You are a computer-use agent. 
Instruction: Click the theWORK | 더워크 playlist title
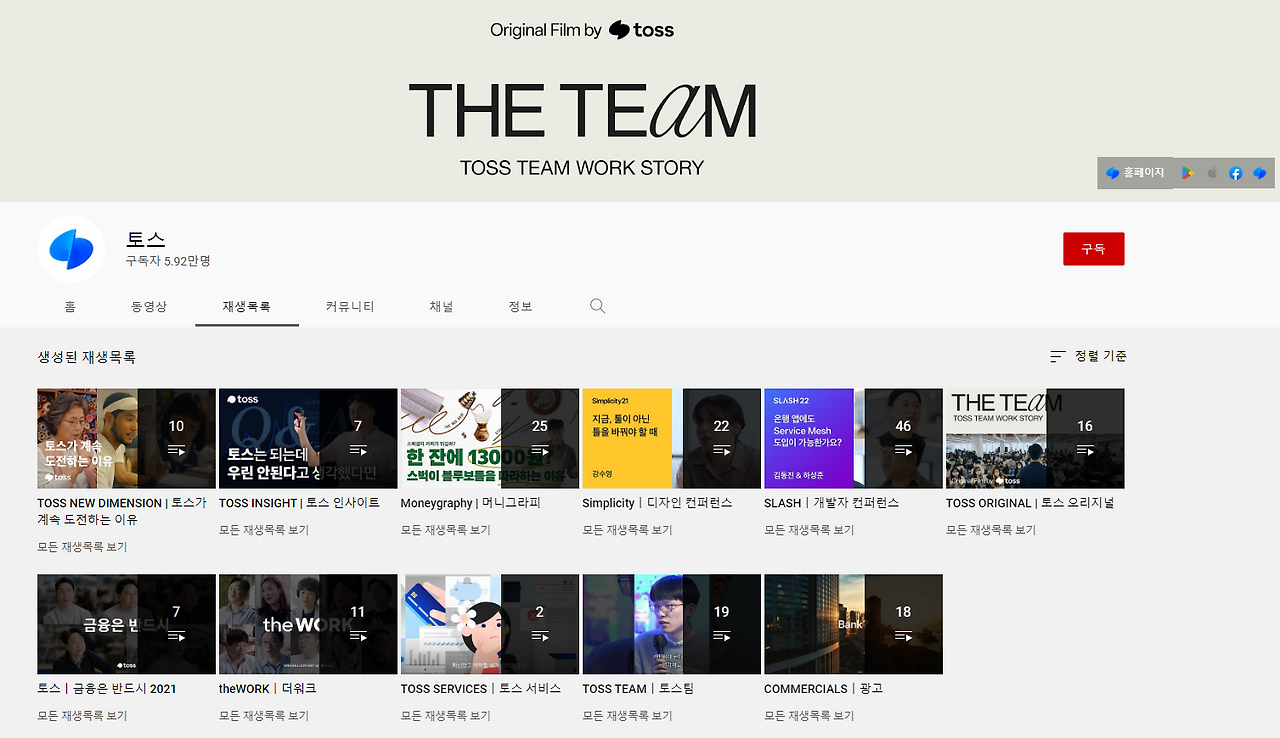pyautogui.click(x=268, y=689)
